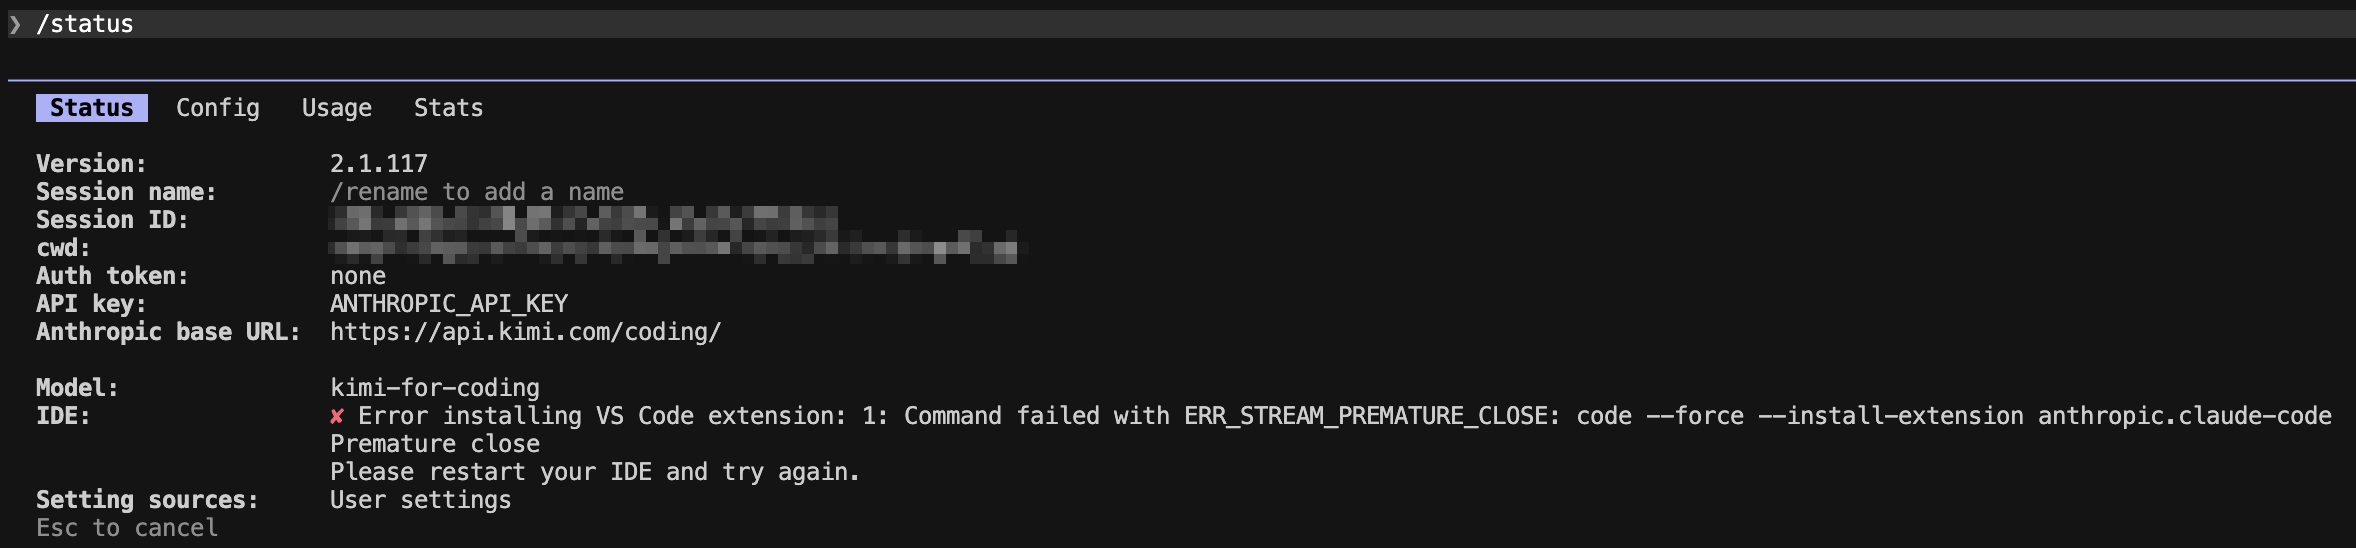The width and height of the screenshot is (2356, 548).
Task: Click the blurred cwd path value
Action: tap(678, 248)
